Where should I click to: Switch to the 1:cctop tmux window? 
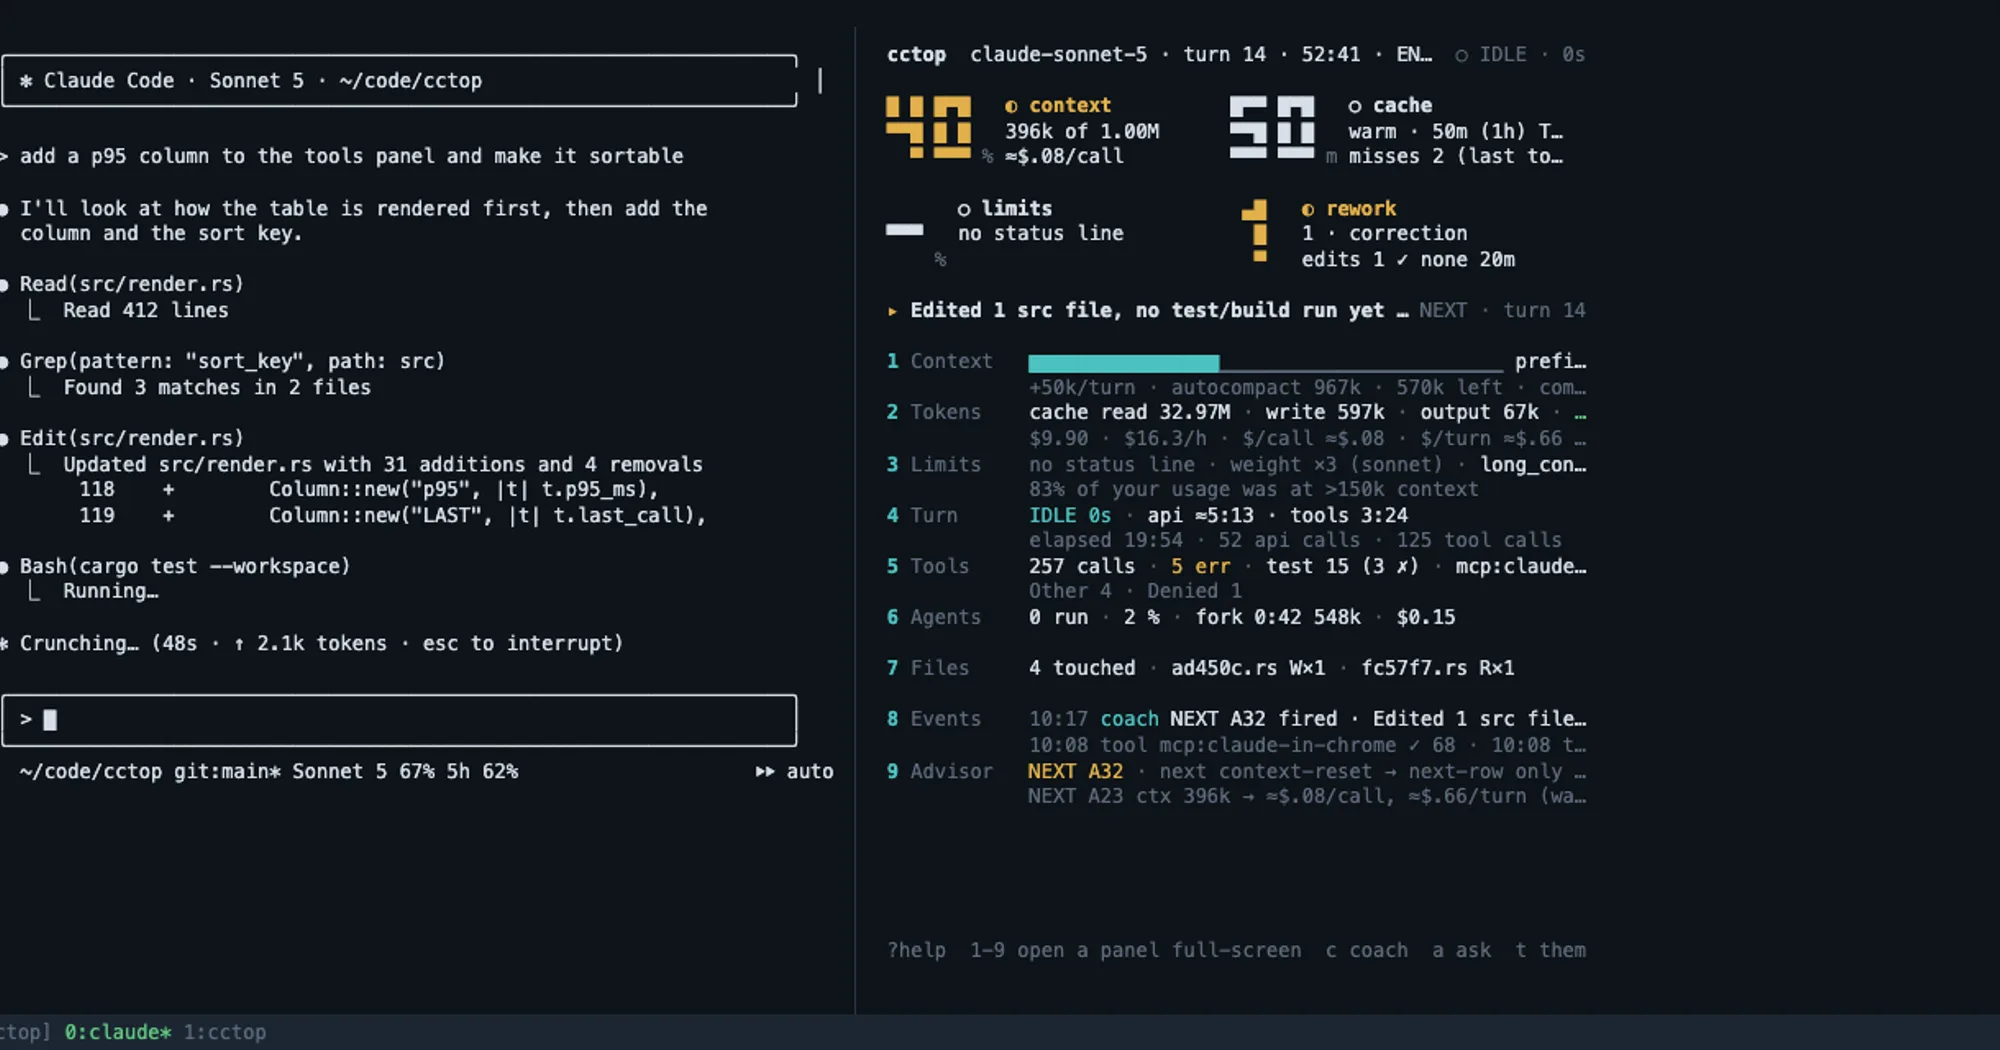[225, 1032]
